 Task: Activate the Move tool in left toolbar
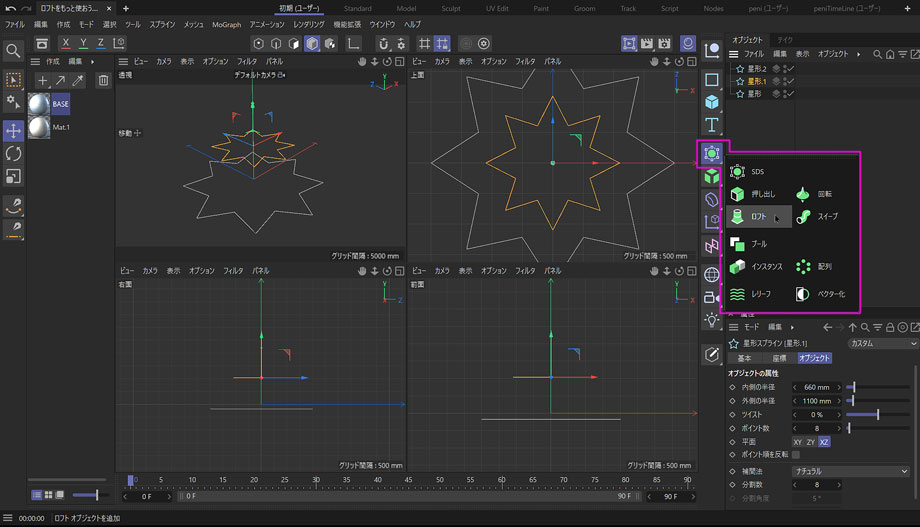click(x=13, y=131)
